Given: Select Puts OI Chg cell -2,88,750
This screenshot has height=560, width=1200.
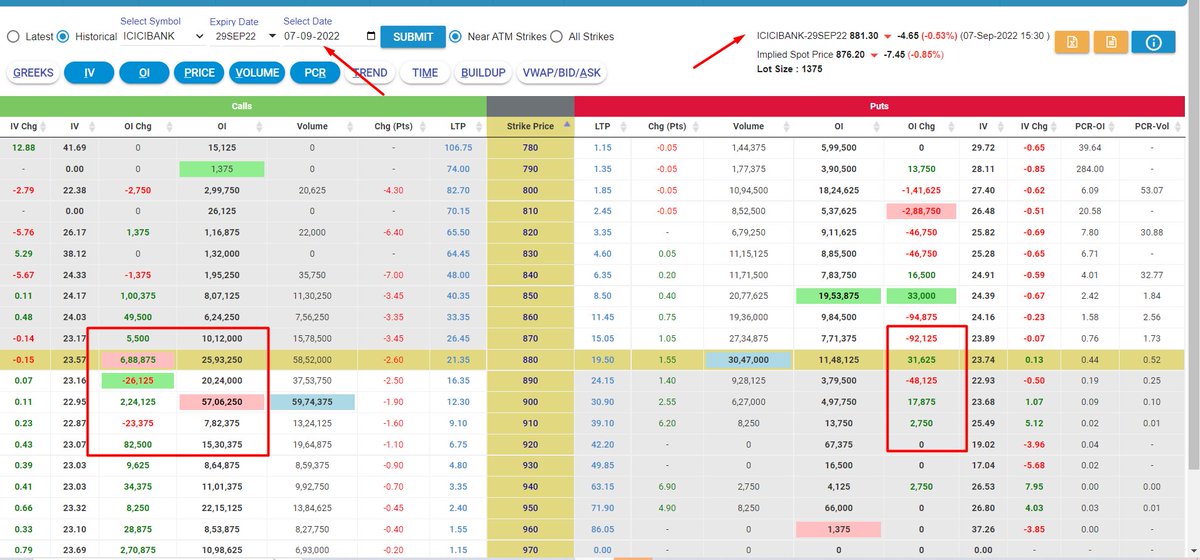Looking at the screenshot, I should [x=920, y=211].
